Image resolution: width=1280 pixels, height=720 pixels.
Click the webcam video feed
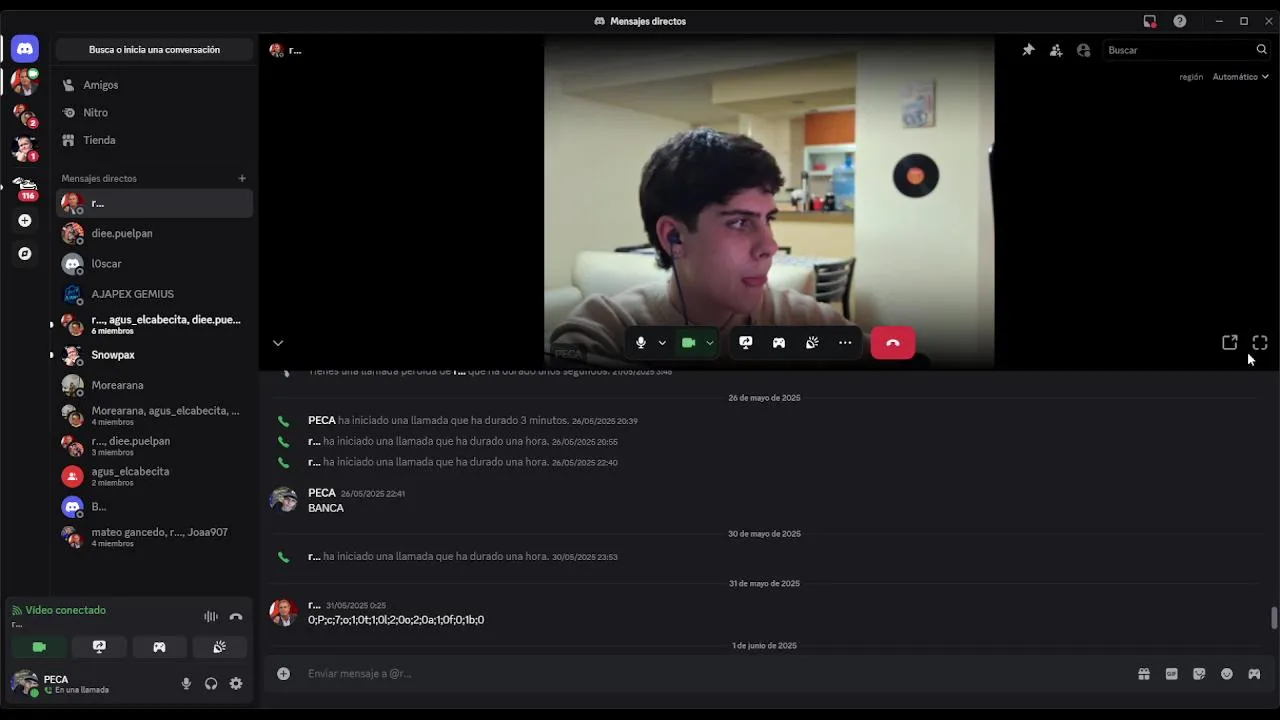769,203
